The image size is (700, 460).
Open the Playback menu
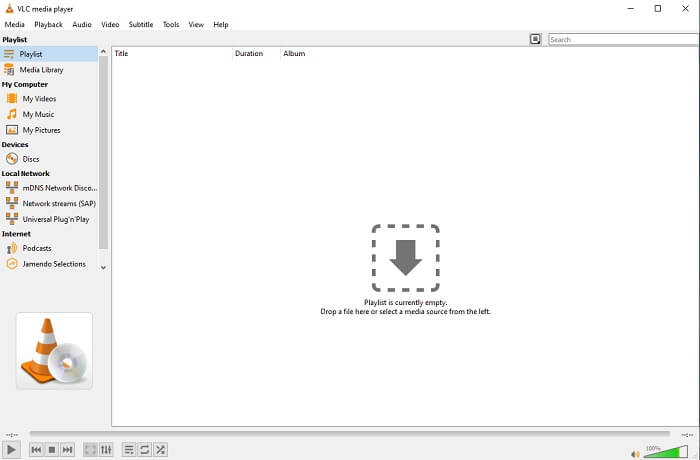[48, 25]
